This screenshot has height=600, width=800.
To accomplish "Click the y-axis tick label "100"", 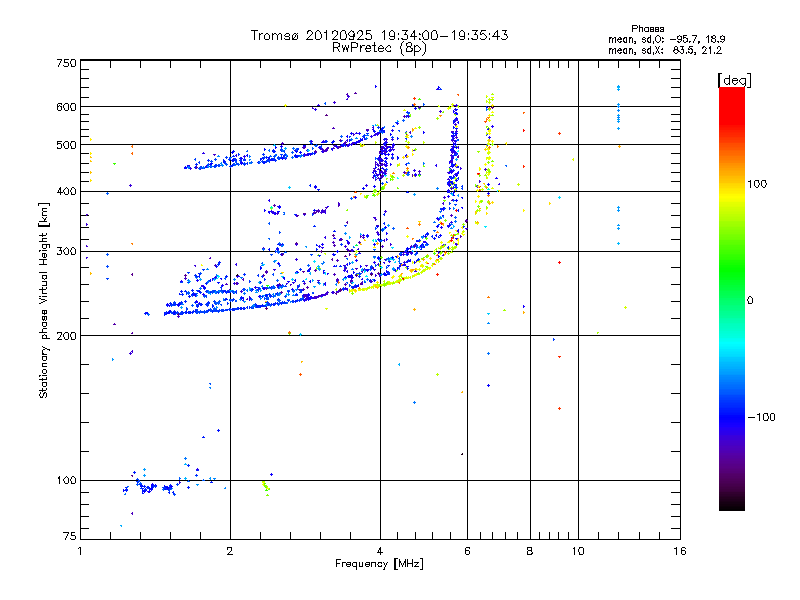I will pos(67,480).
